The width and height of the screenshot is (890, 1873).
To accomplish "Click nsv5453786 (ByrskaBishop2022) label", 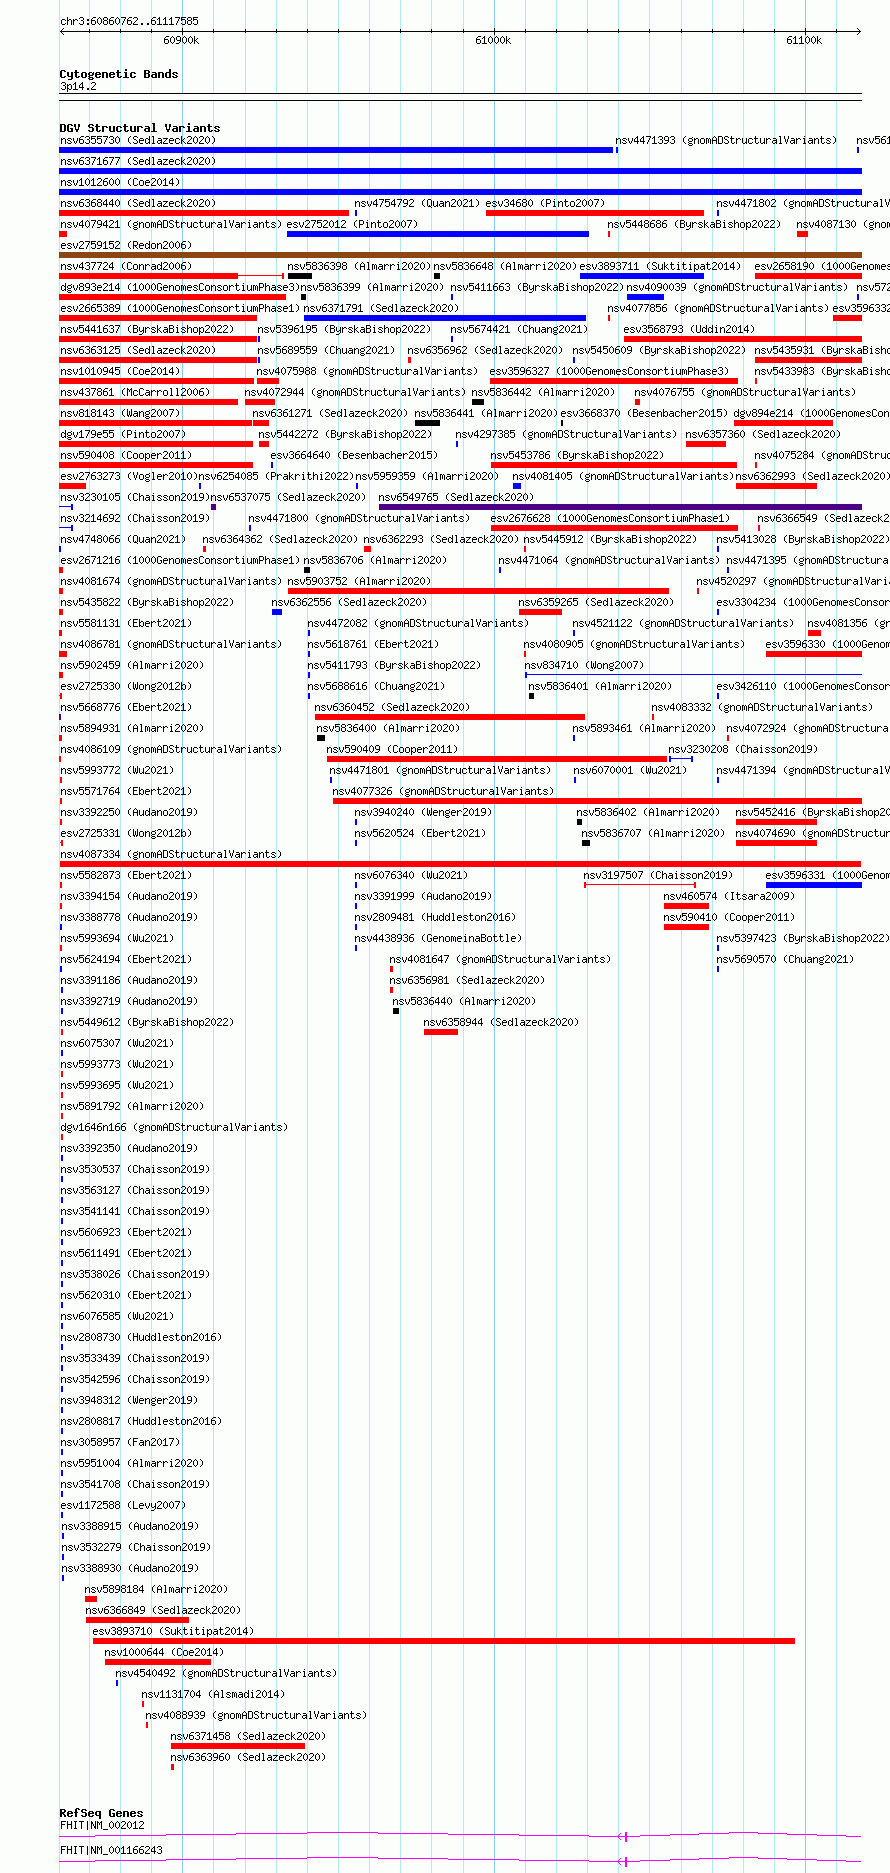I will click(577, 455).
